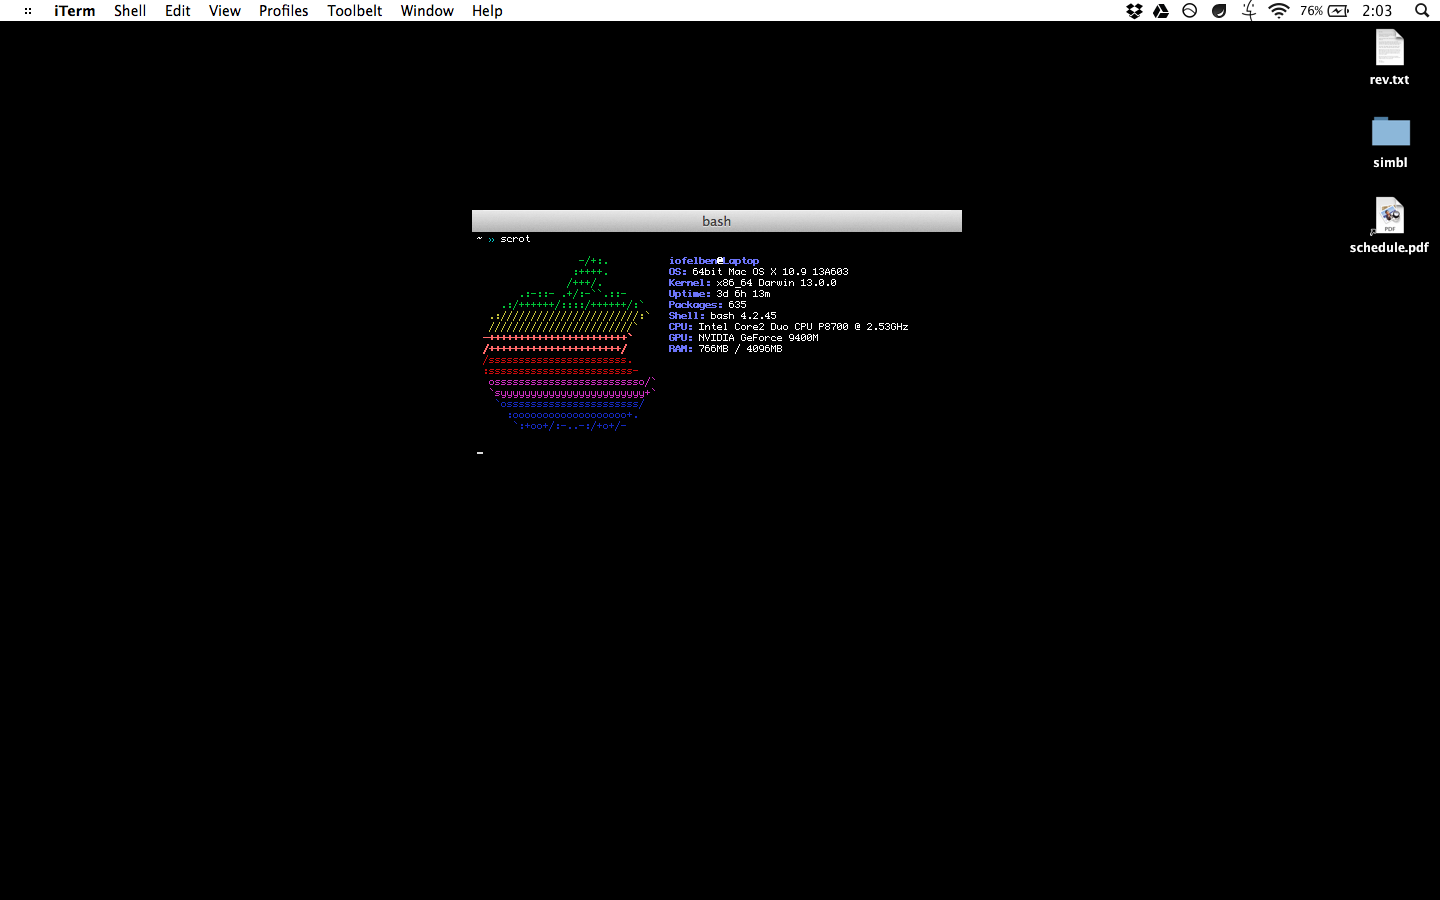Screen dimensions: 1440x900
Task: Click the small grid icon left of iTerm
Action: (x=28, y=11)
